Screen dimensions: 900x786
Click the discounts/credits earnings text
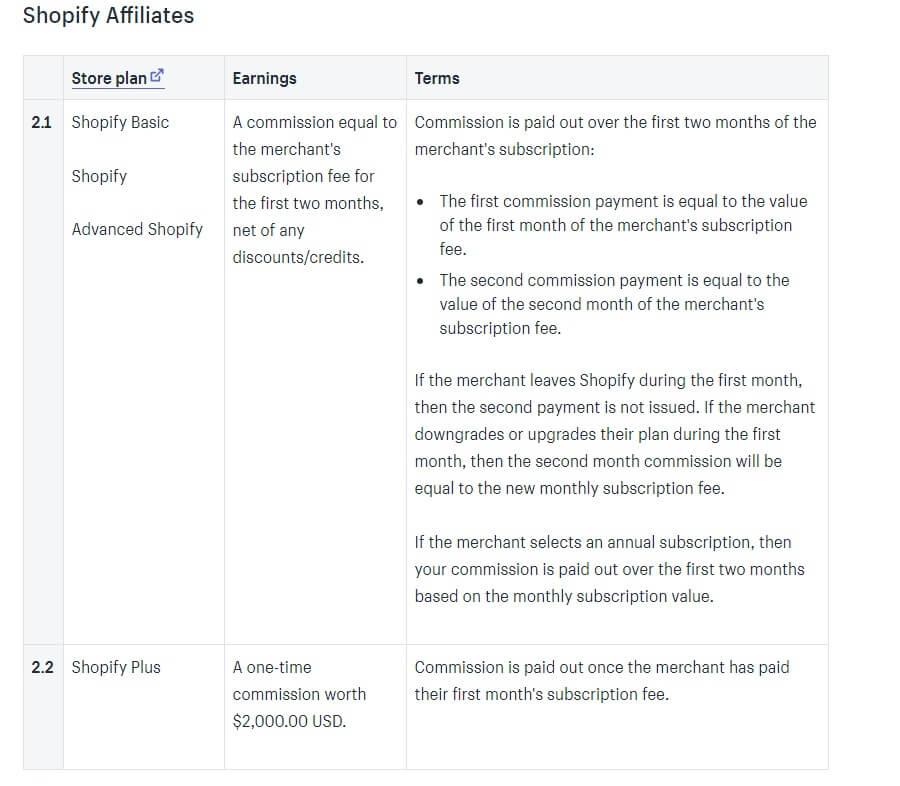coord(298,257)
